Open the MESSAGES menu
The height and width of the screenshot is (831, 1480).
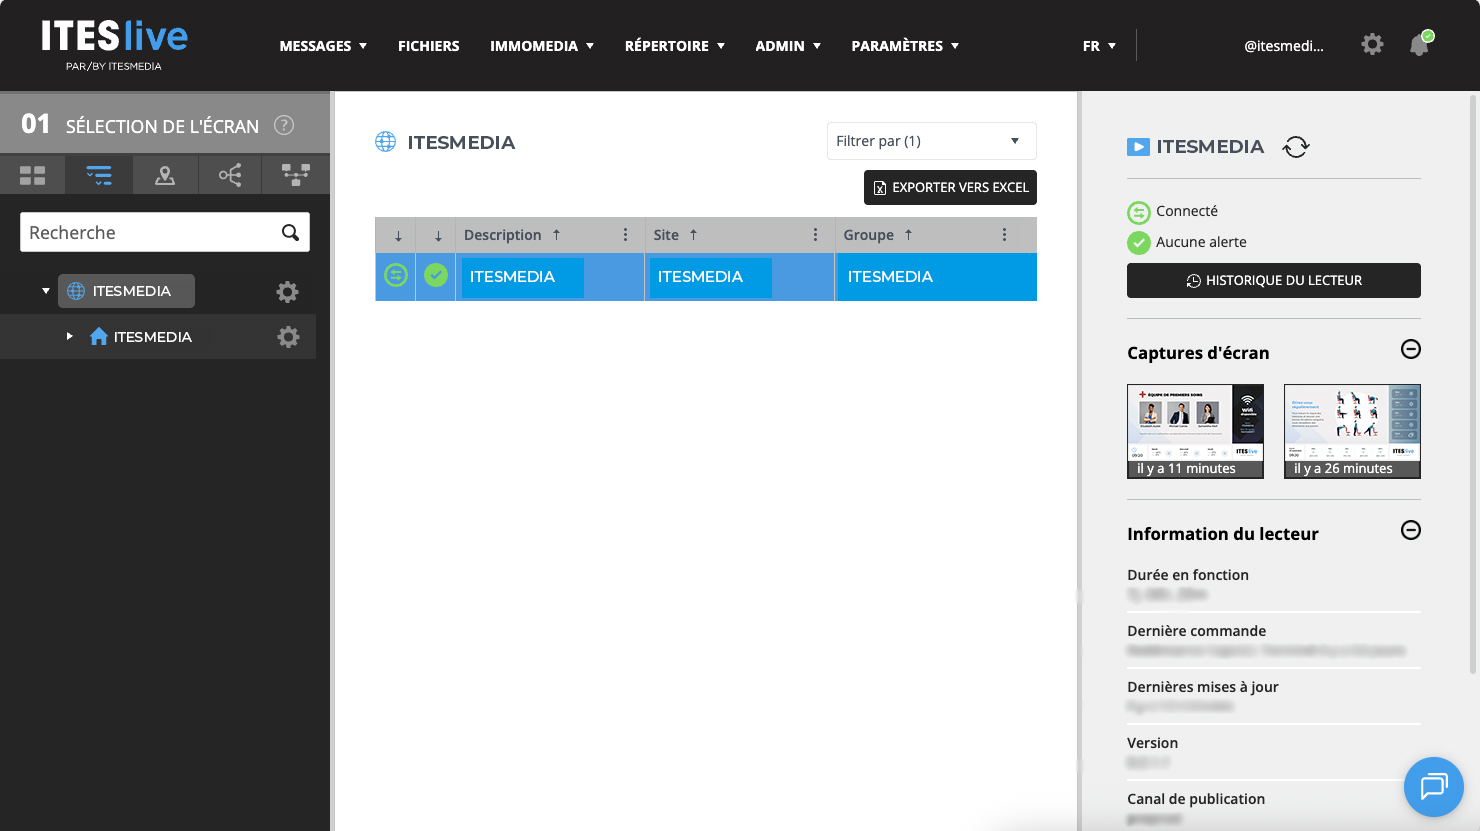coord(323,46)
